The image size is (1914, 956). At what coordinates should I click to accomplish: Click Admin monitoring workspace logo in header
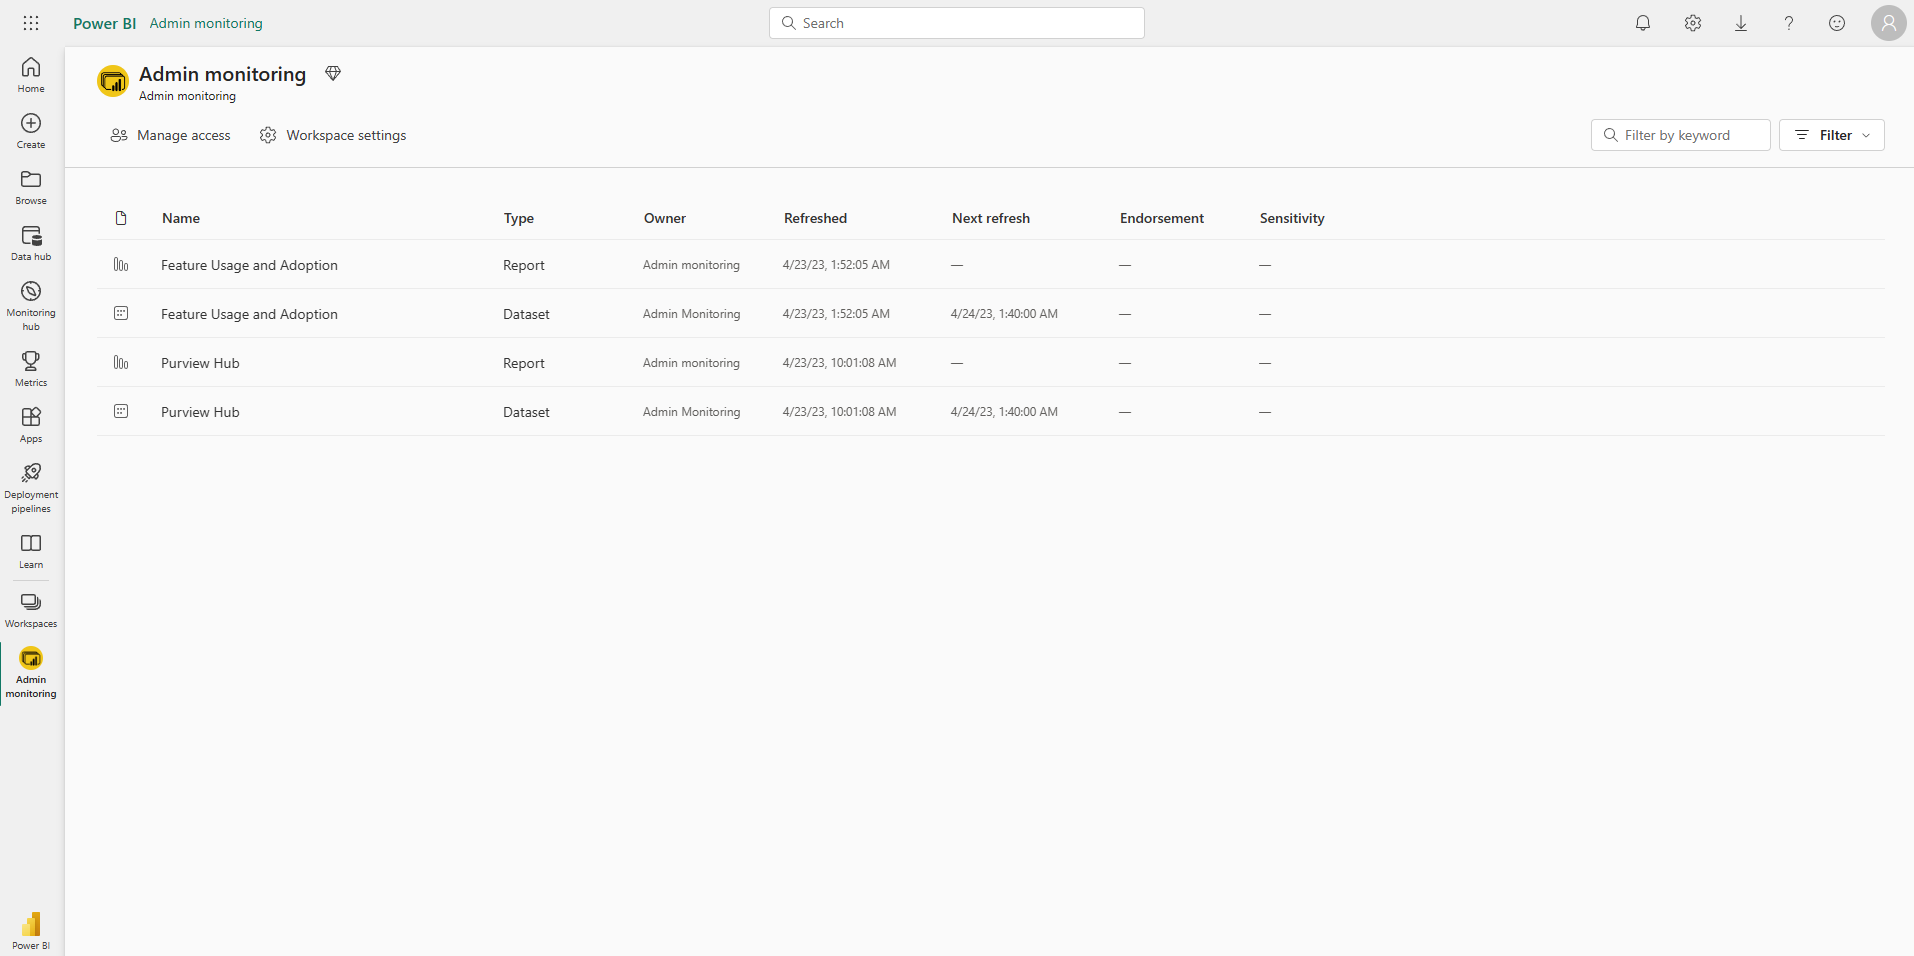[113, 81]
